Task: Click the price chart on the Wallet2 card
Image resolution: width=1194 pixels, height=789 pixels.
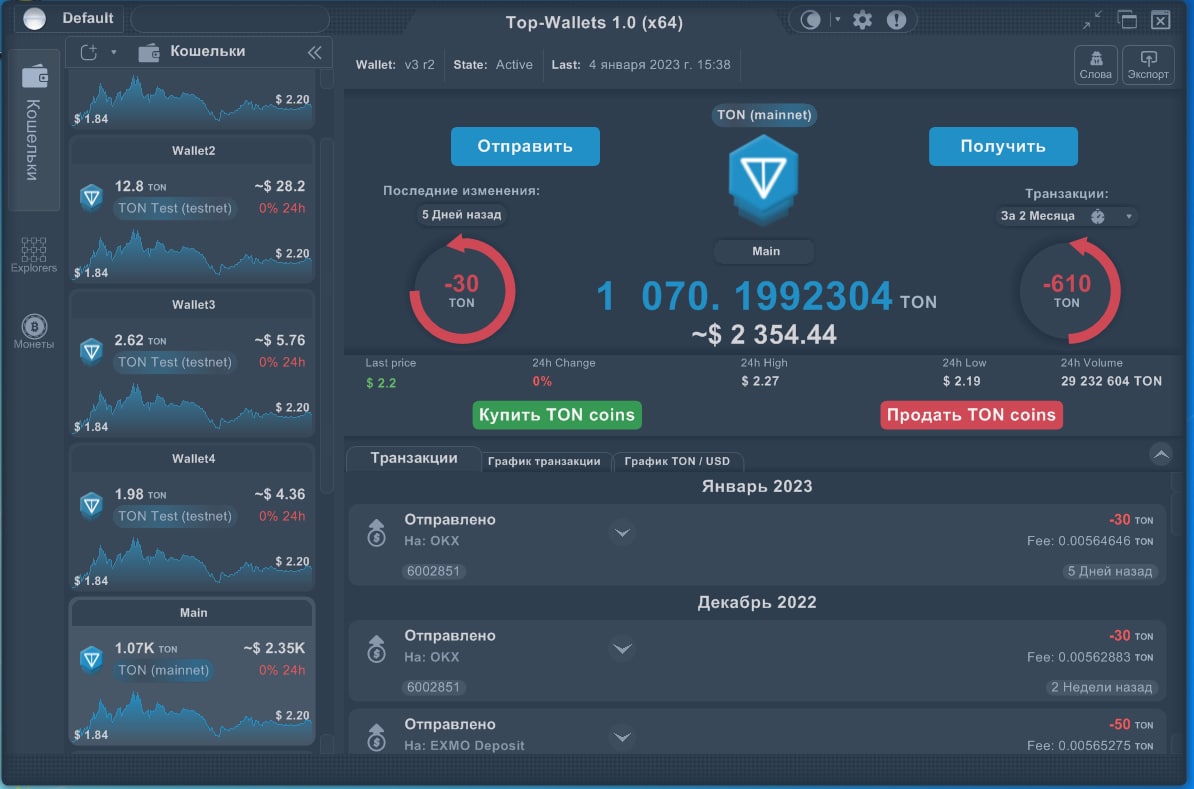Action: point(192,254)
